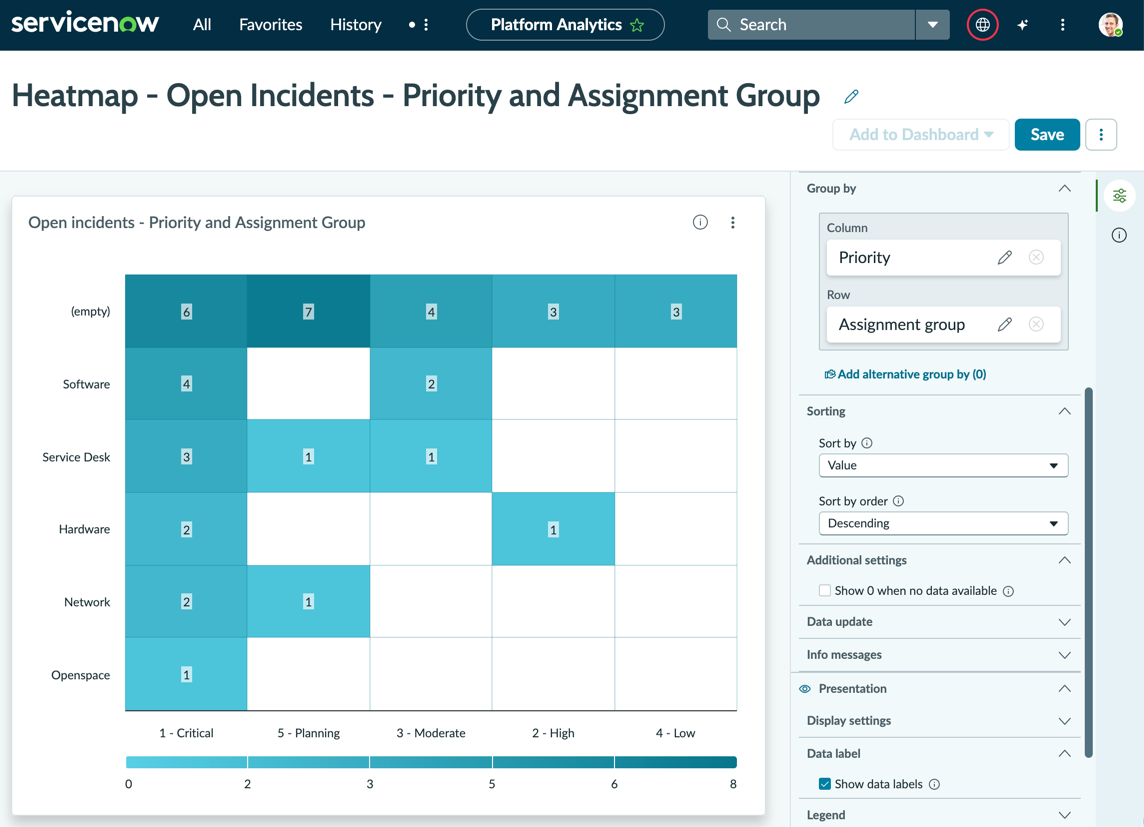Image resolution: width=1144 pixels, height=827 pixels.
Task: Toggle the Presentation eye icon
Action: pyautogui.click(x=805, y=689)
